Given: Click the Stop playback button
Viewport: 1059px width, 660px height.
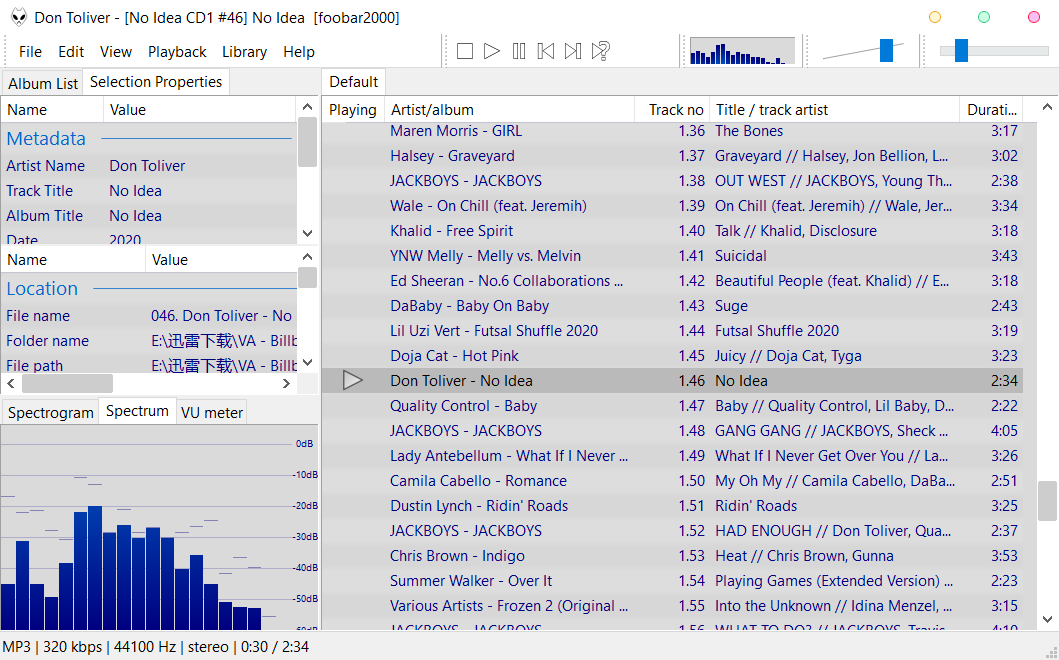Looking at the screenshot, I should coord(465,51).
